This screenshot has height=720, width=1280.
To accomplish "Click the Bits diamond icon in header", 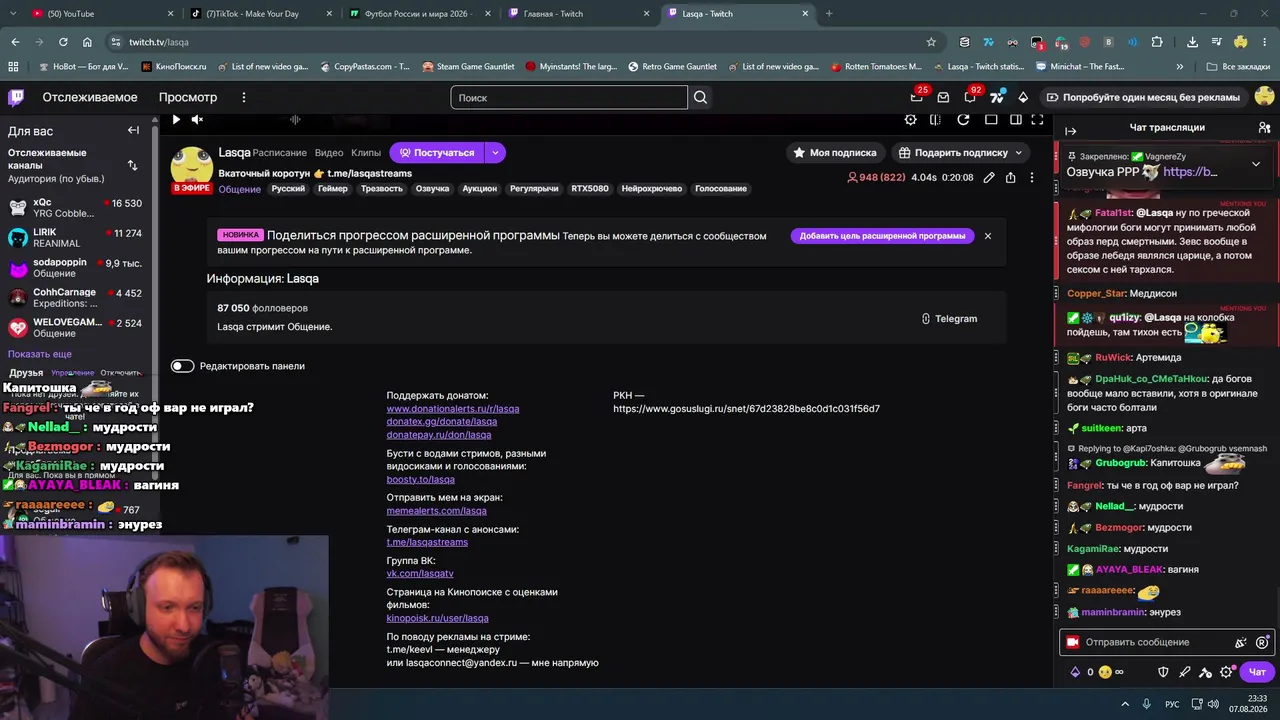I will pyautogui.click(x=1023, y=97).
